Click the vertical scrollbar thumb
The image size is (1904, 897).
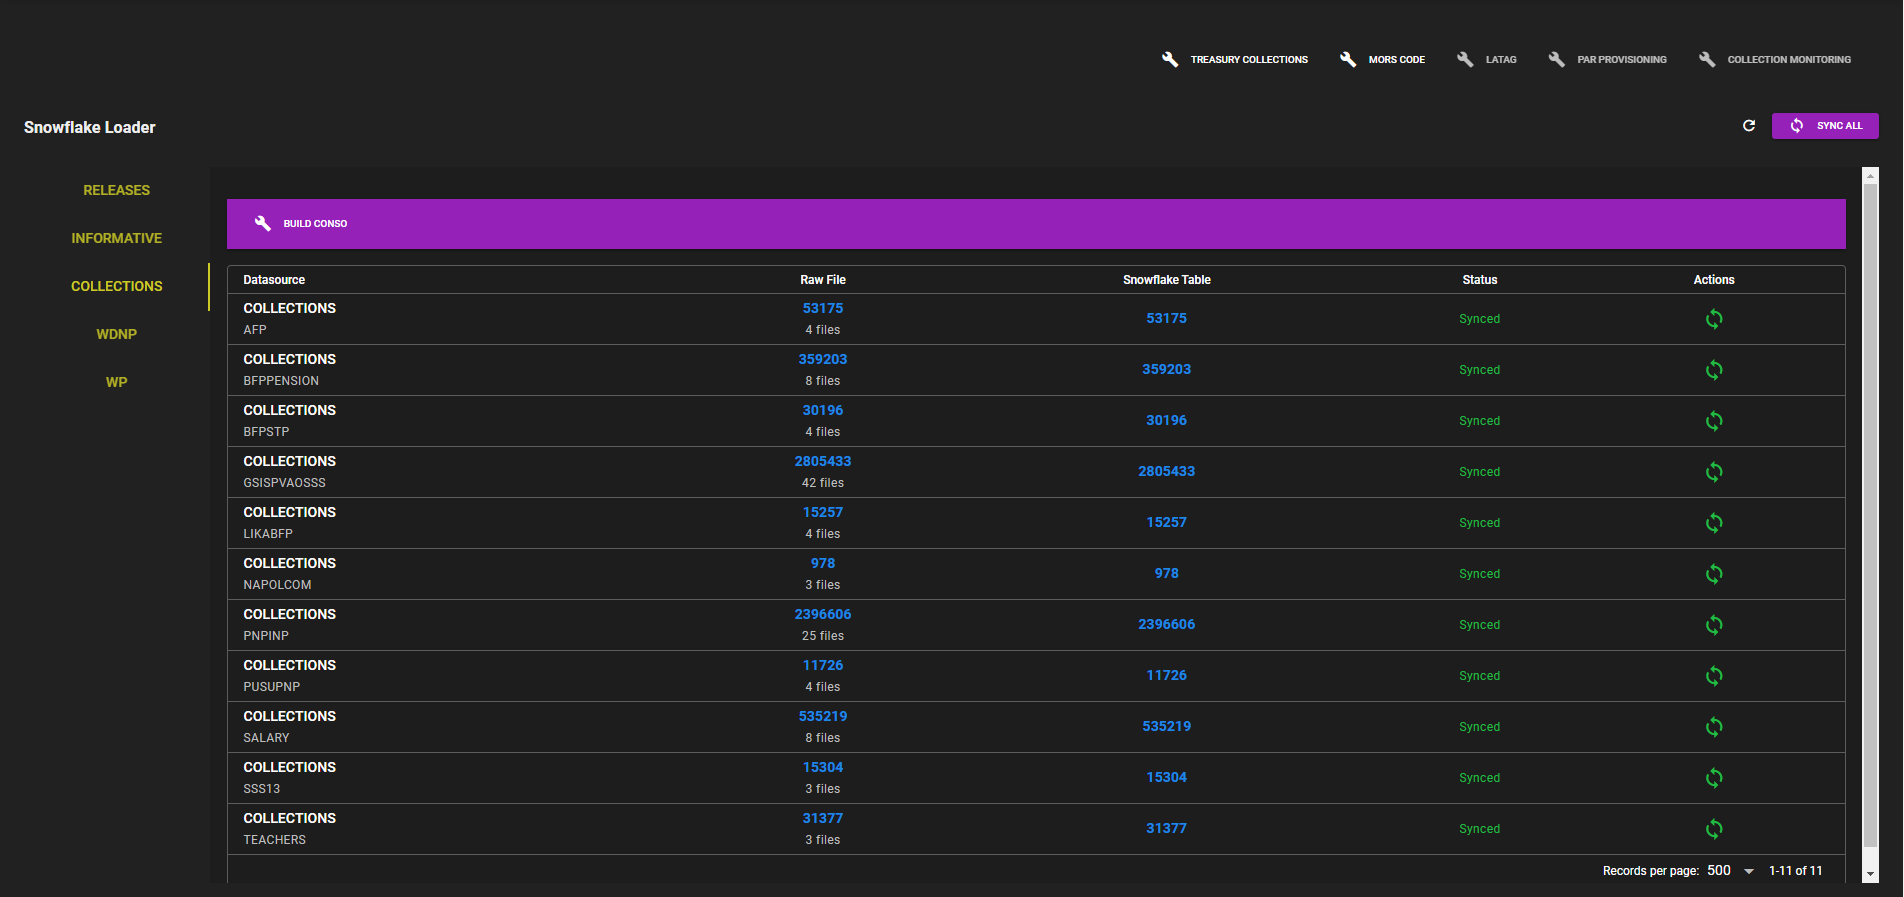point(1870,516)
